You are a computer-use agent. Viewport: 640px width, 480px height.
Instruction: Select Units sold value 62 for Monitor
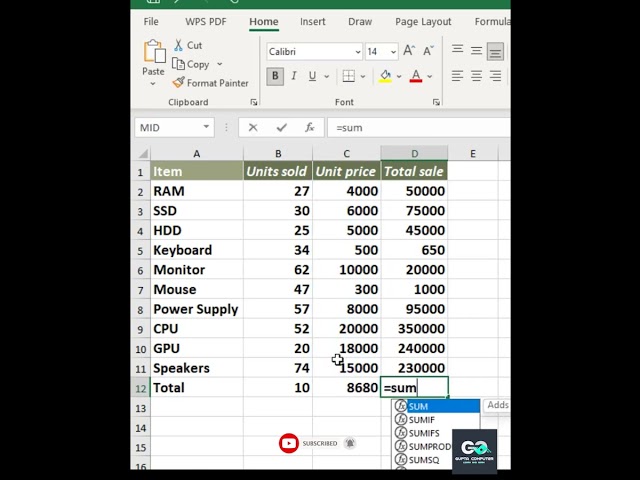tap(278, 270)
